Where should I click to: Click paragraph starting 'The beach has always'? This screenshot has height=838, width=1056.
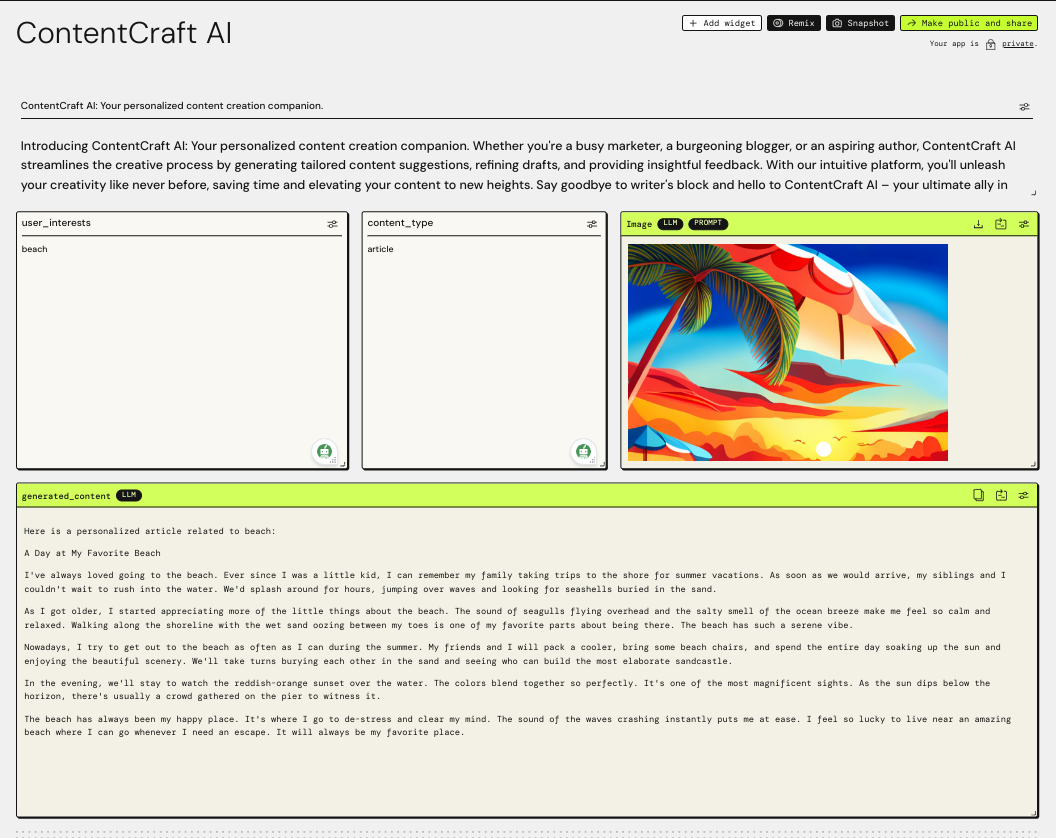click(518, 726)
